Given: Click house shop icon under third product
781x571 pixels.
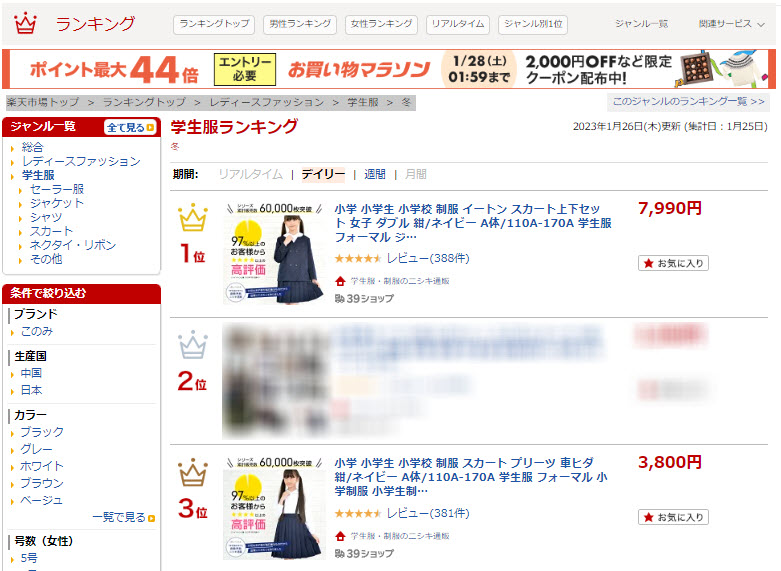Looking at the screenshot, I should [340, 536].
